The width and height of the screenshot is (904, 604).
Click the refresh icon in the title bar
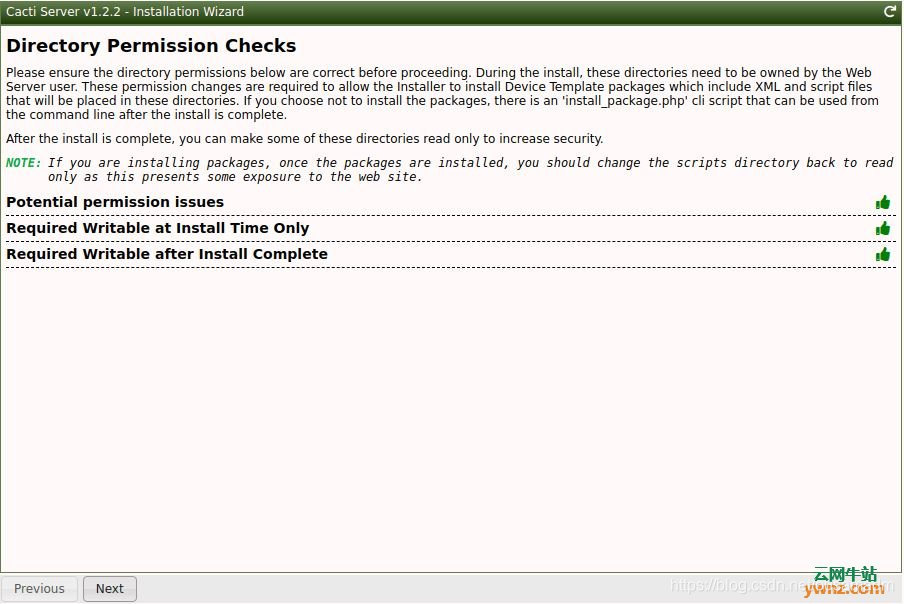click(890, 12)
